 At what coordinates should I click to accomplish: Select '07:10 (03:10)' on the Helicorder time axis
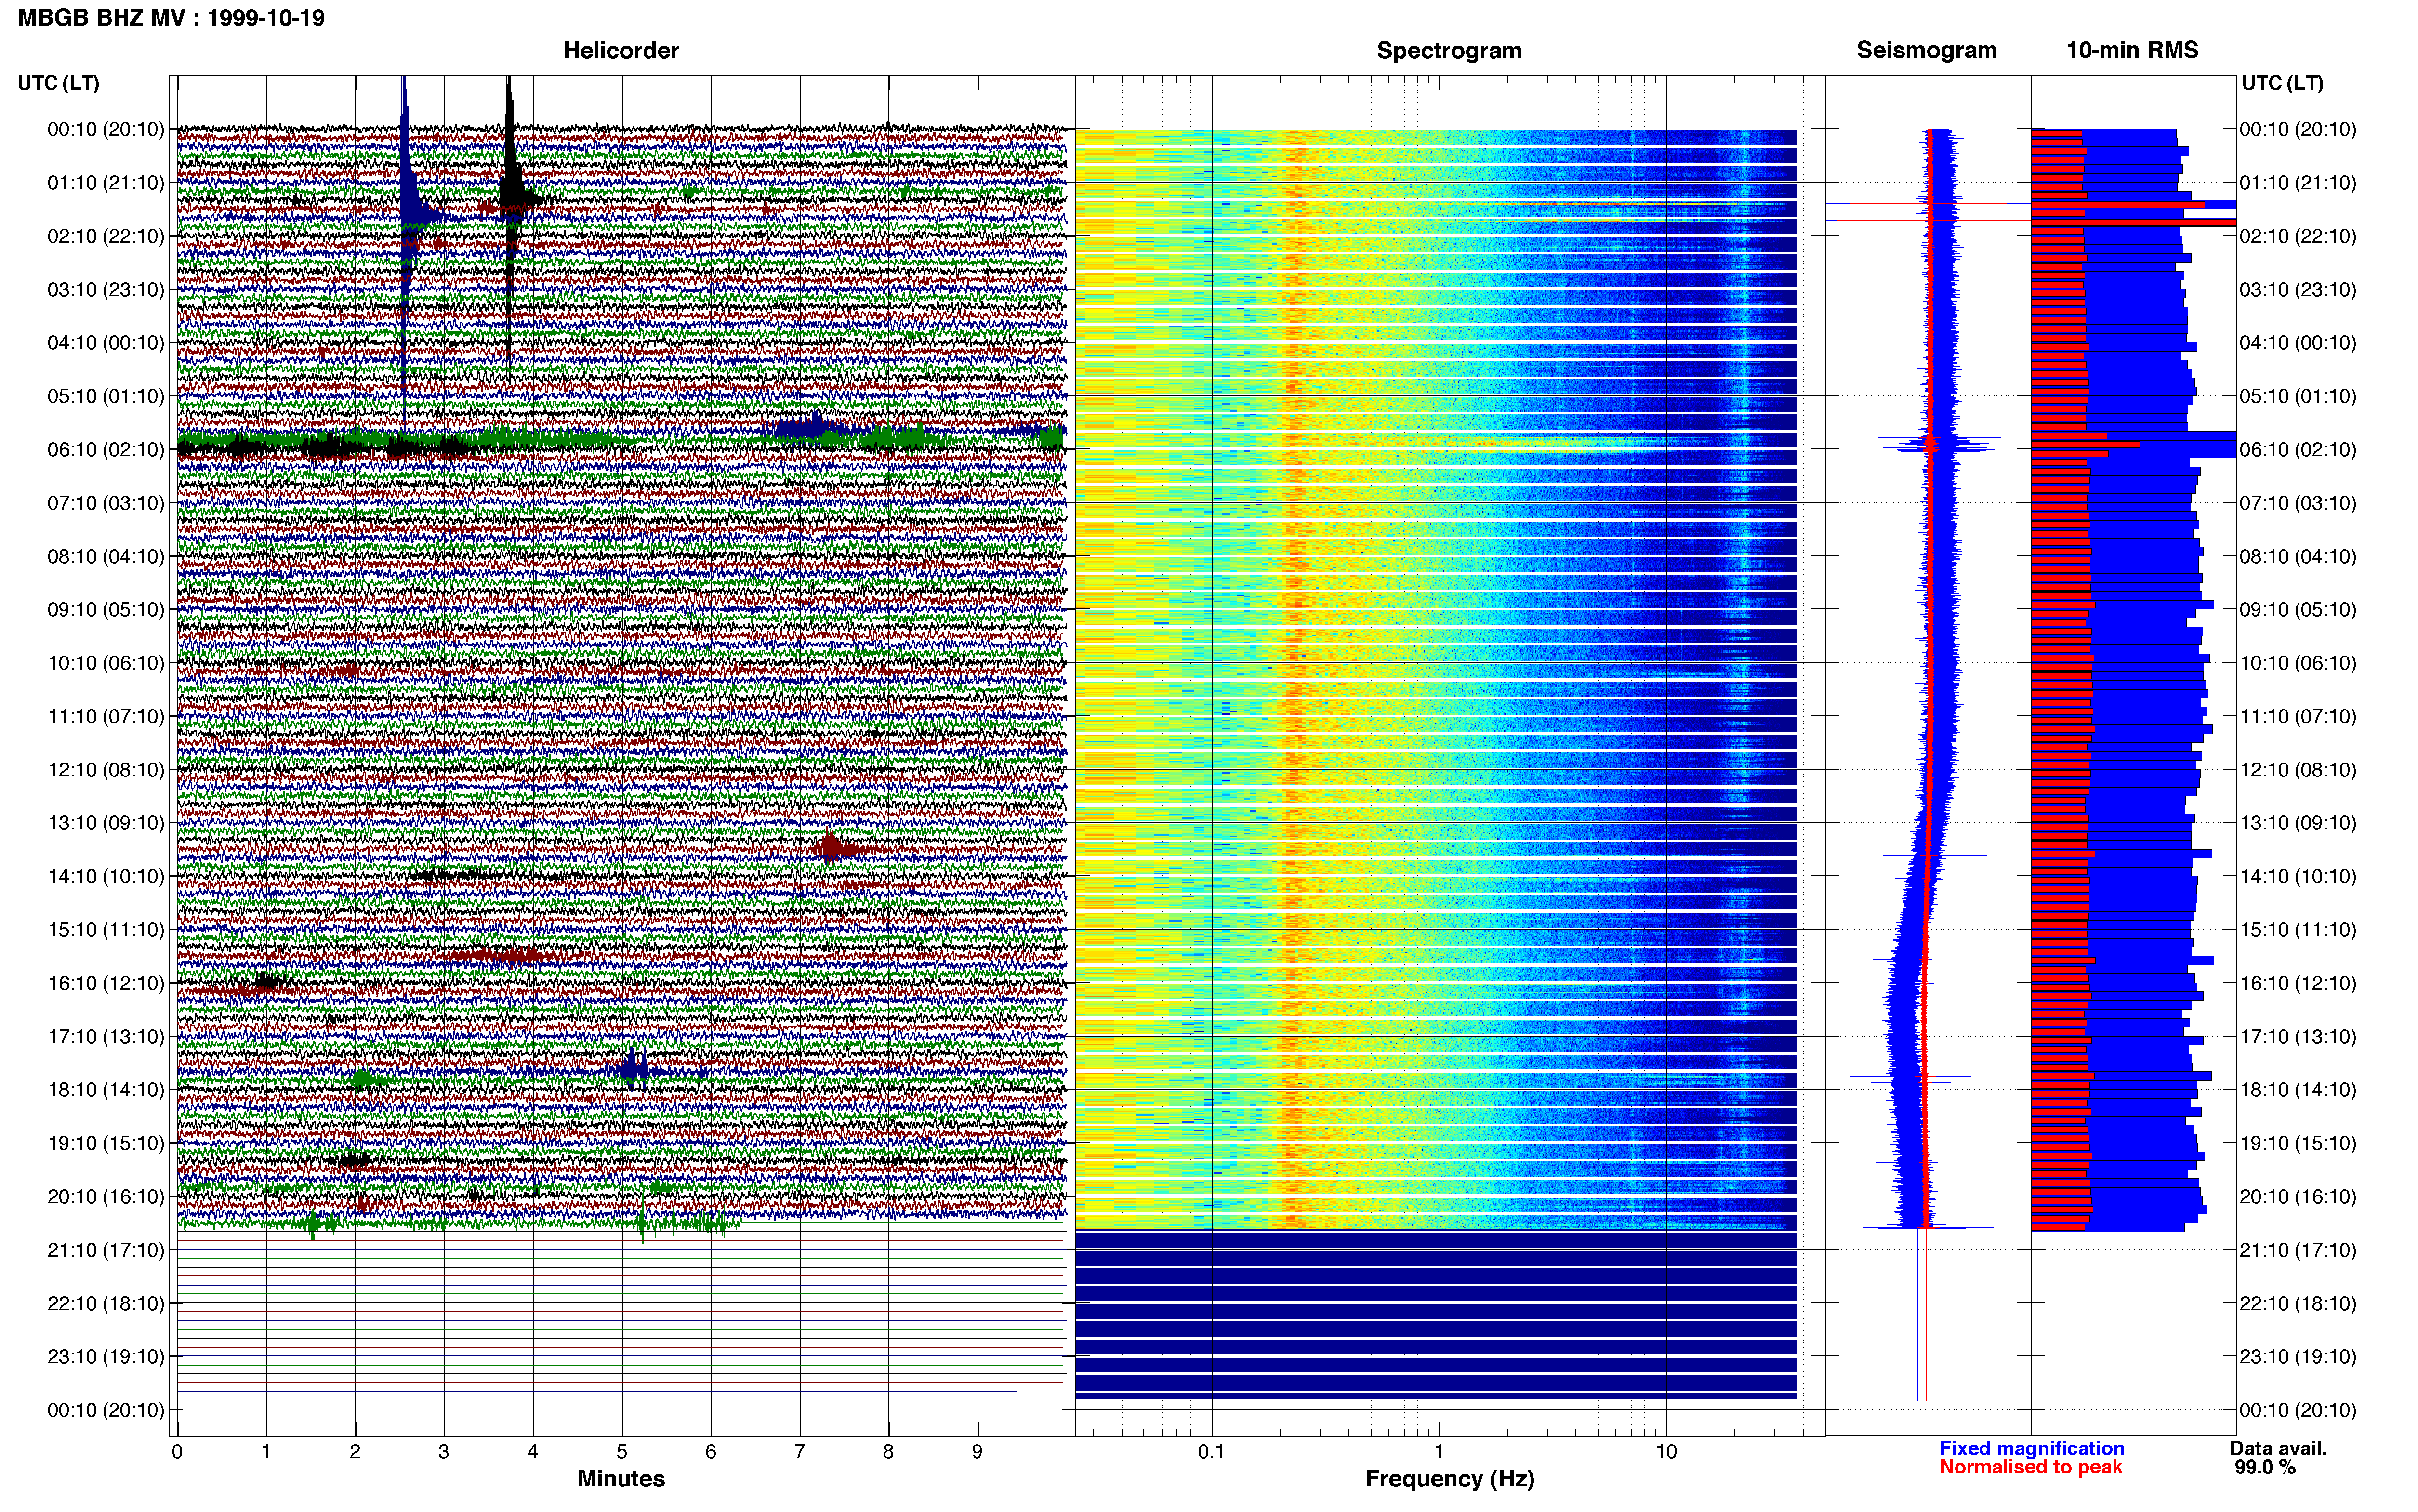point(106,503)
